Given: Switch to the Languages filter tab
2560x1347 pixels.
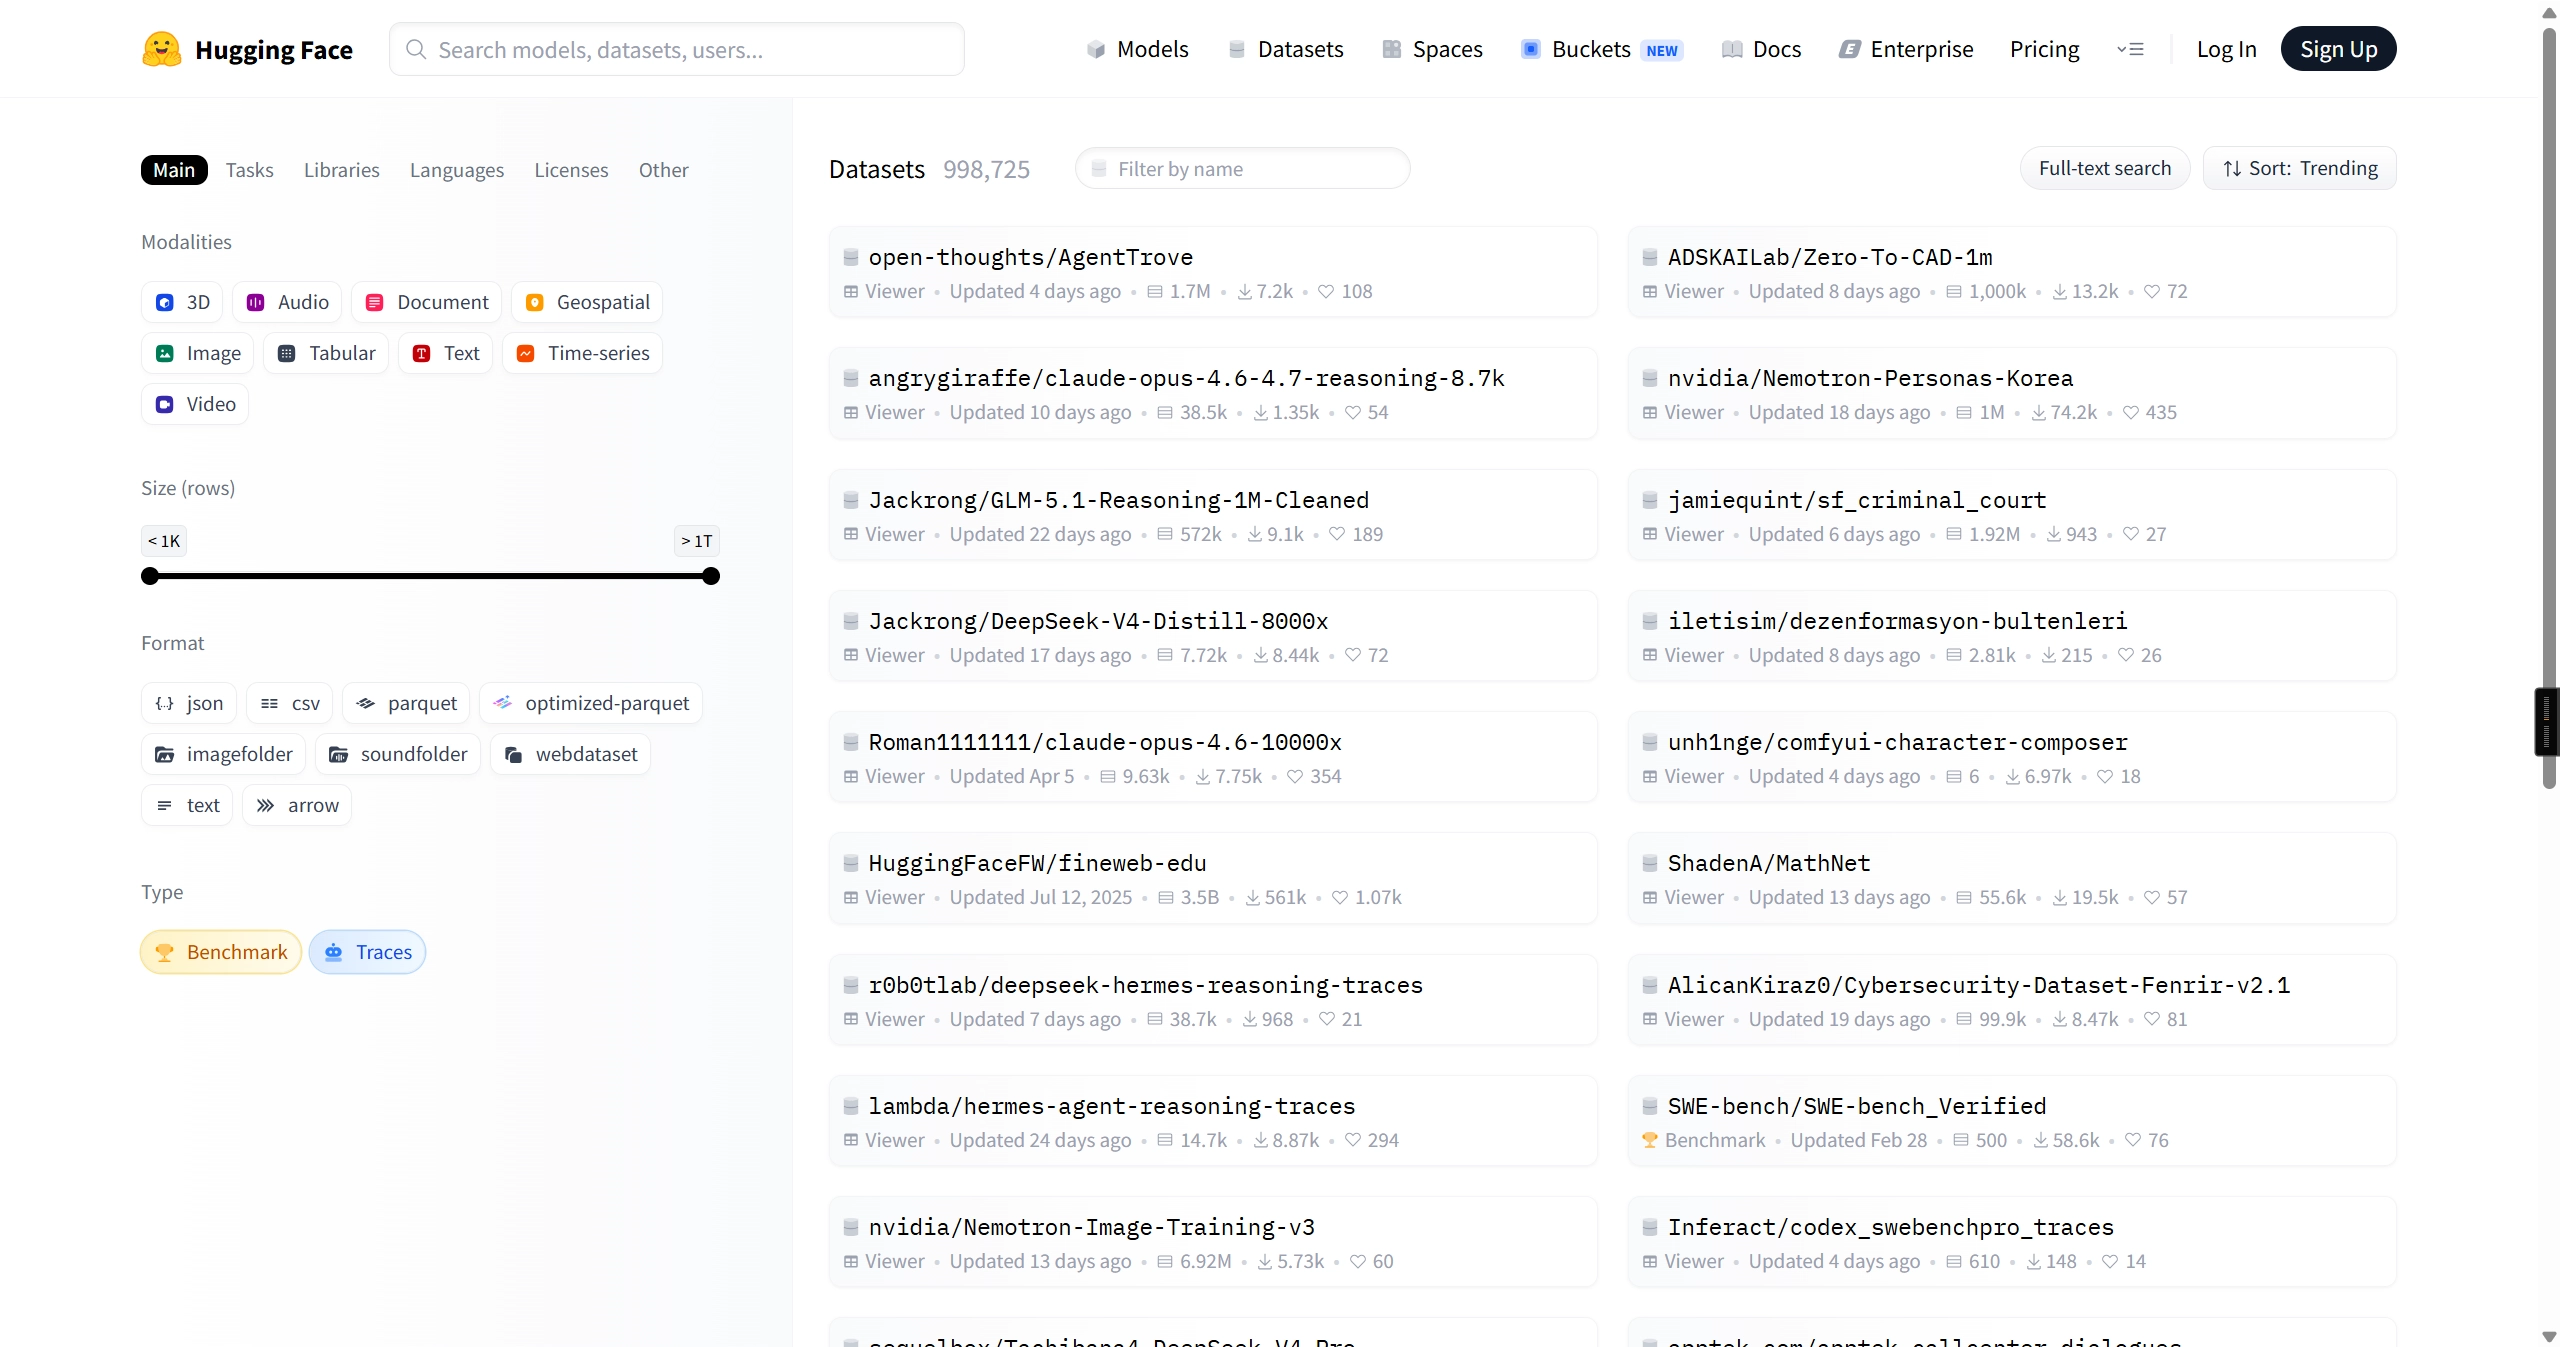Looking at the screenshot, I should pyautogui.click(x=457, y=170).
